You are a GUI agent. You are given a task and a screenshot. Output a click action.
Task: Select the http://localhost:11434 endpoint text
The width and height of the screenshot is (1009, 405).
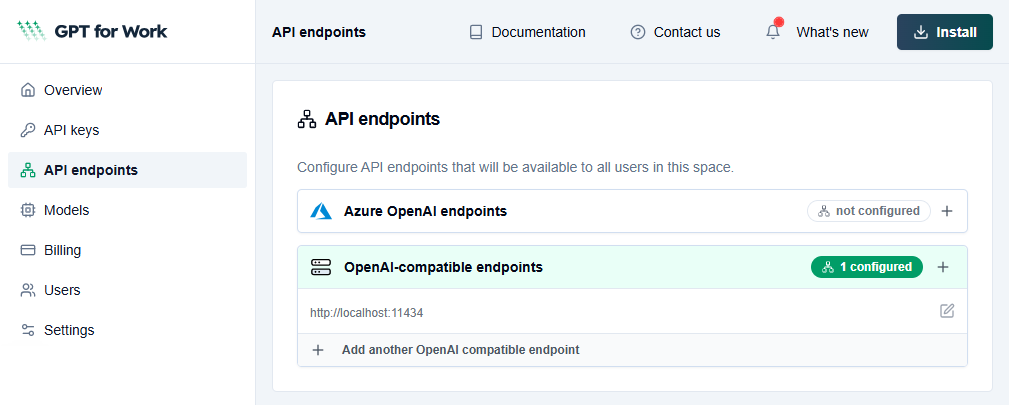click(x=367, y=313)
